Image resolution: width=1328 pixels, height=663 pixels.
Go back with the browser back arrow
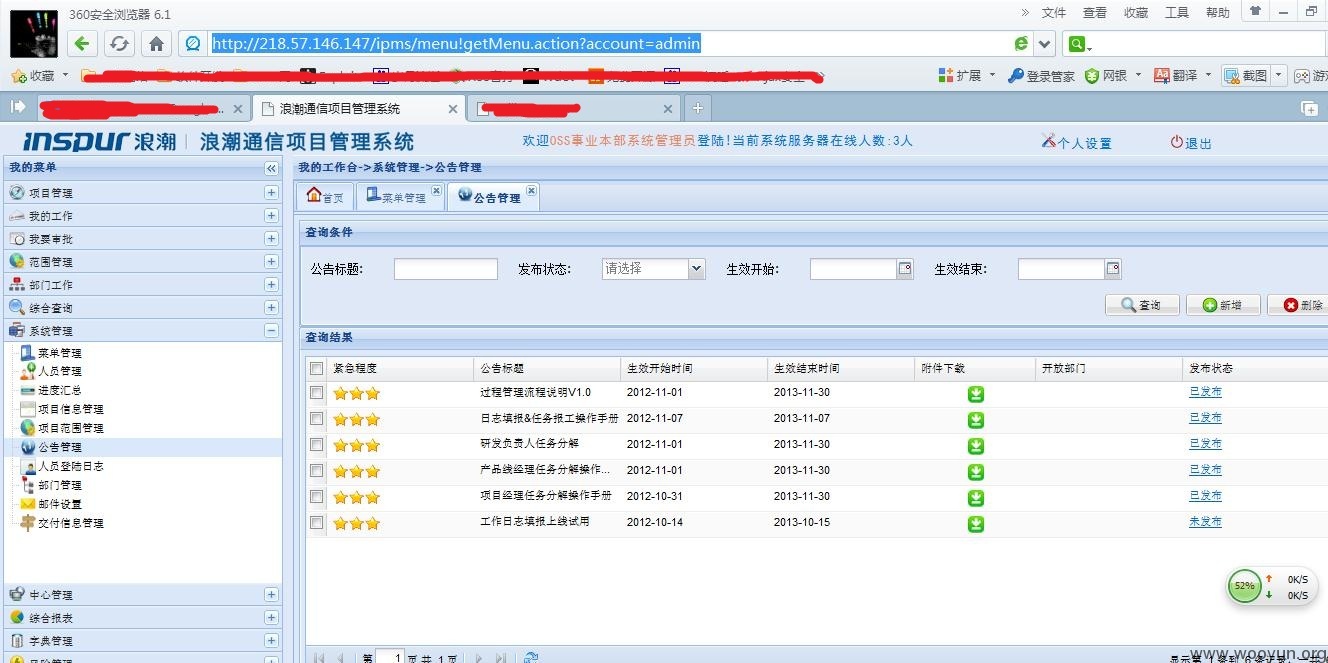[82, 43]
